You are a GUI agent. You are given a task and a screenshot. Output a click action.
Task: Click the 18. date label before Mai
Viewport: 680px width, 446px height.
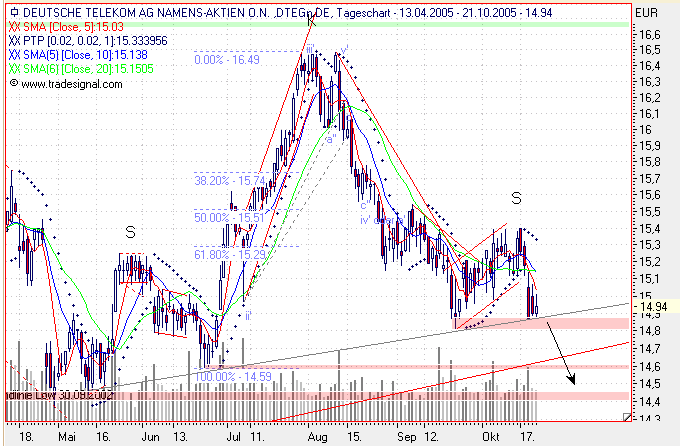tap(26, 436)
